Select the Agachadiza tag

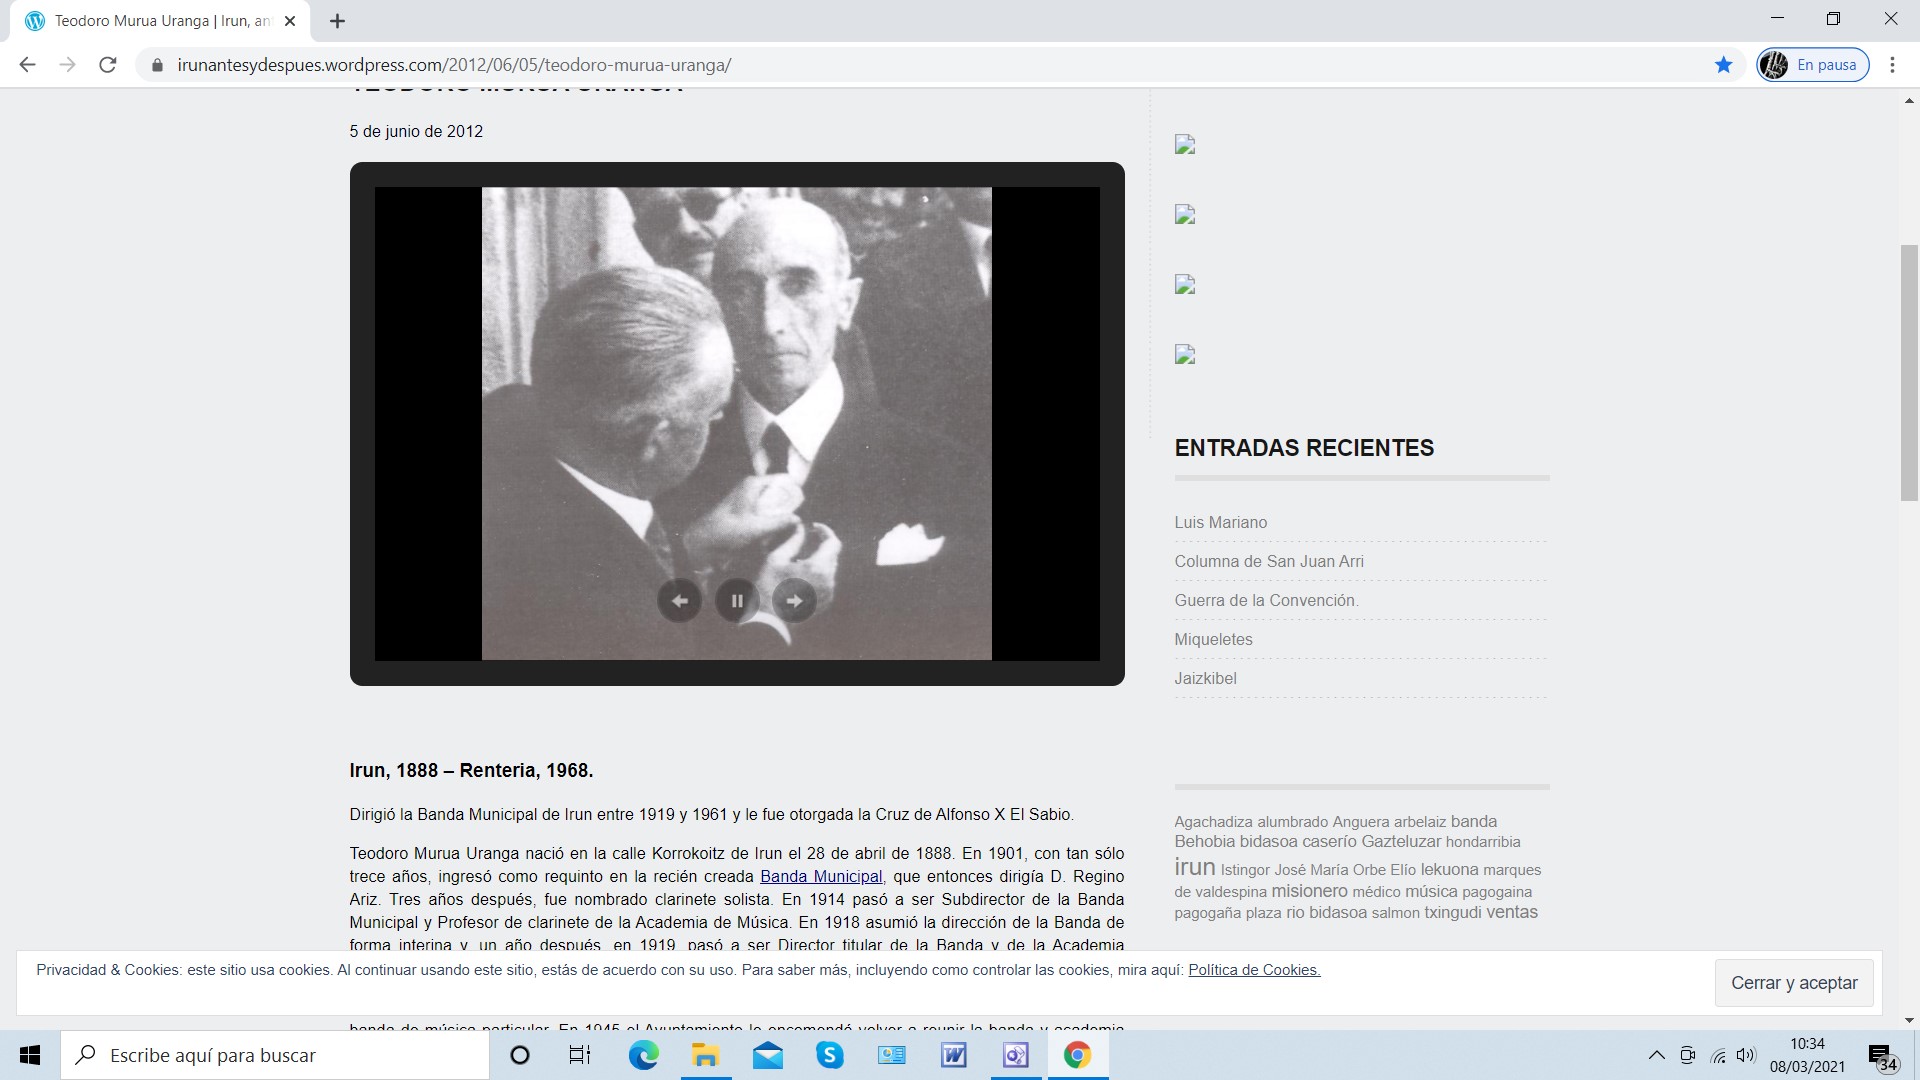pyautogui.click(x=1213, y=822)
